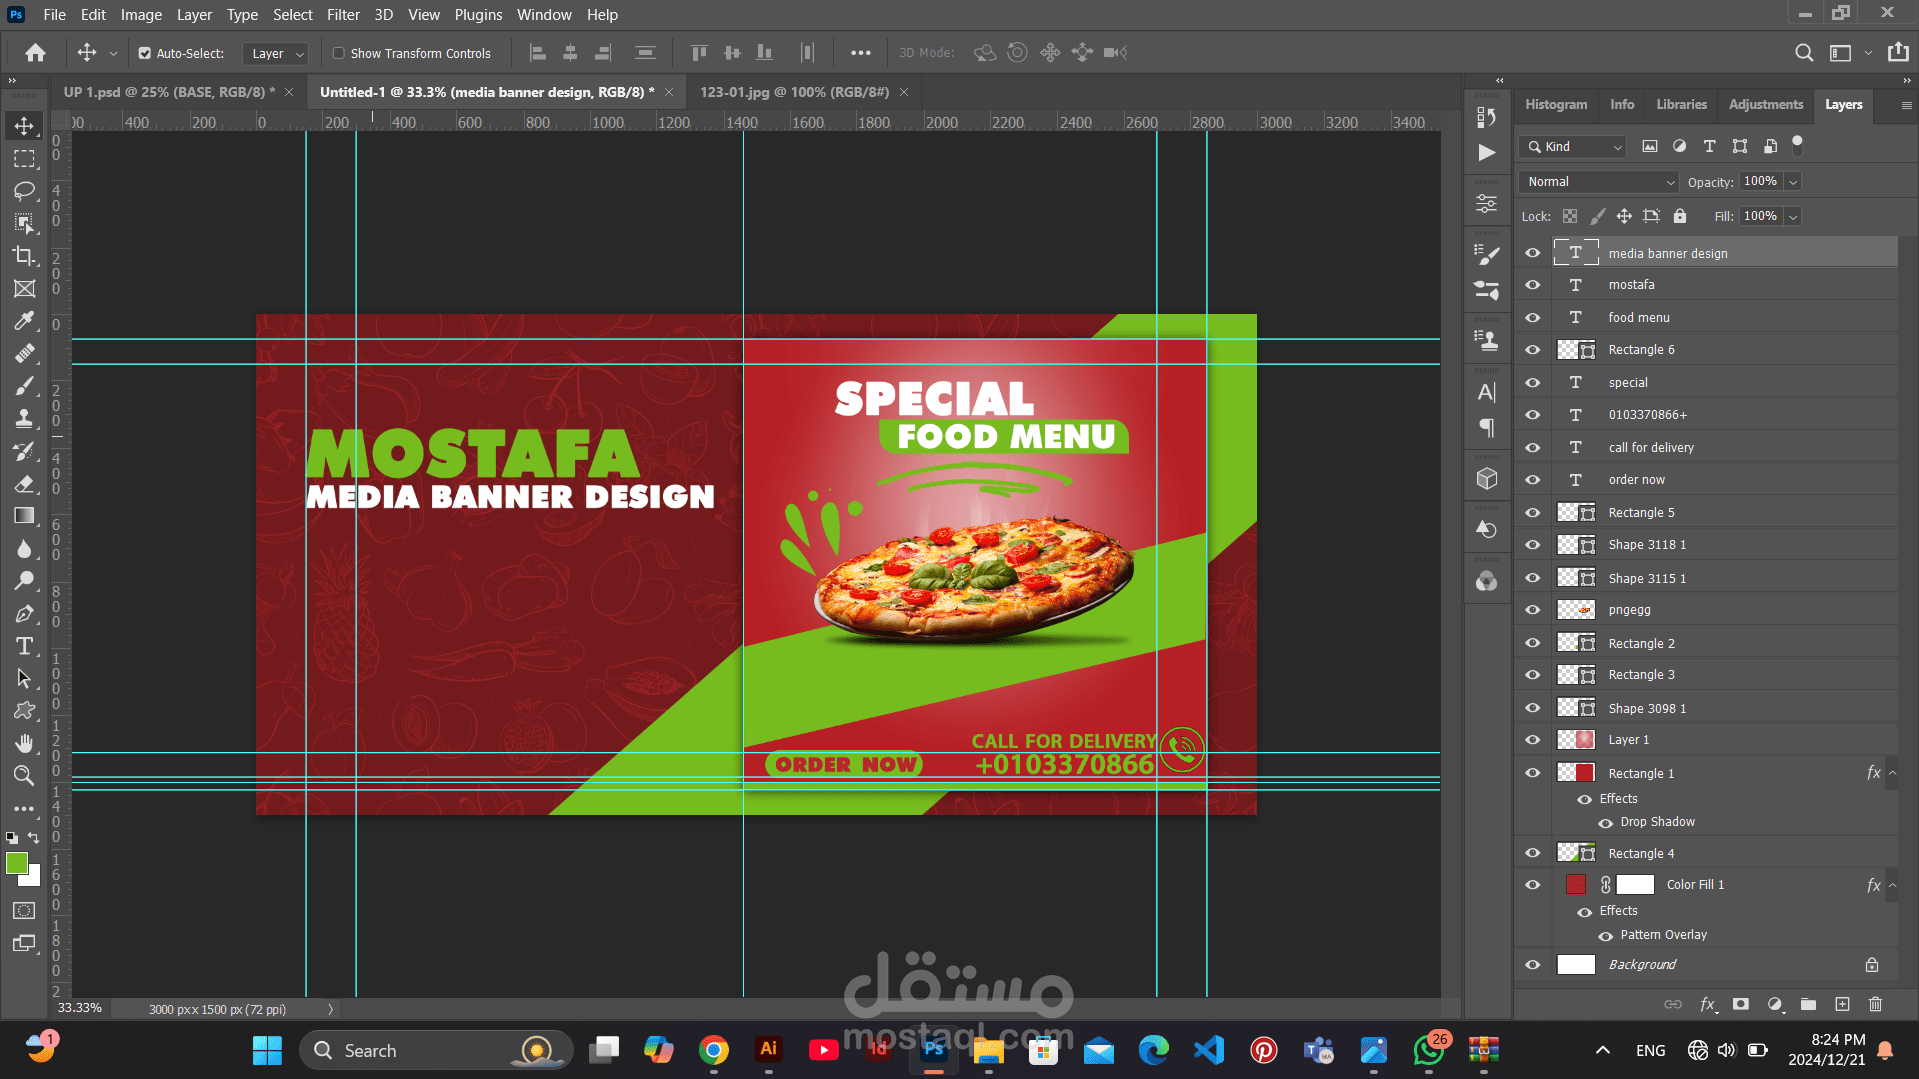Open the blend mode Normal dropdown
This screenshot has width=1919, height=1079.
tap(1598, 181)
